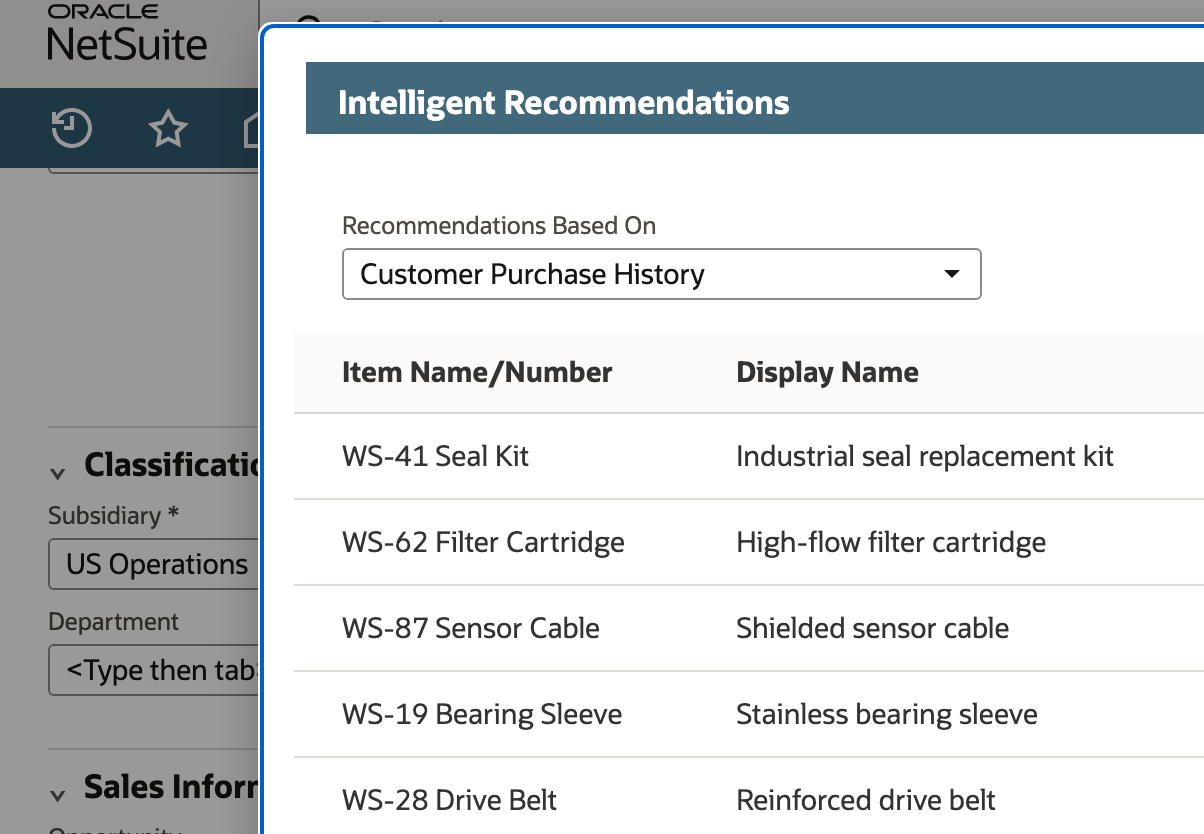Select WS-19 Bearing Sleeve item
This screenshot has width=1204, height=834.
pyautogui.click(x=482, y=714)
